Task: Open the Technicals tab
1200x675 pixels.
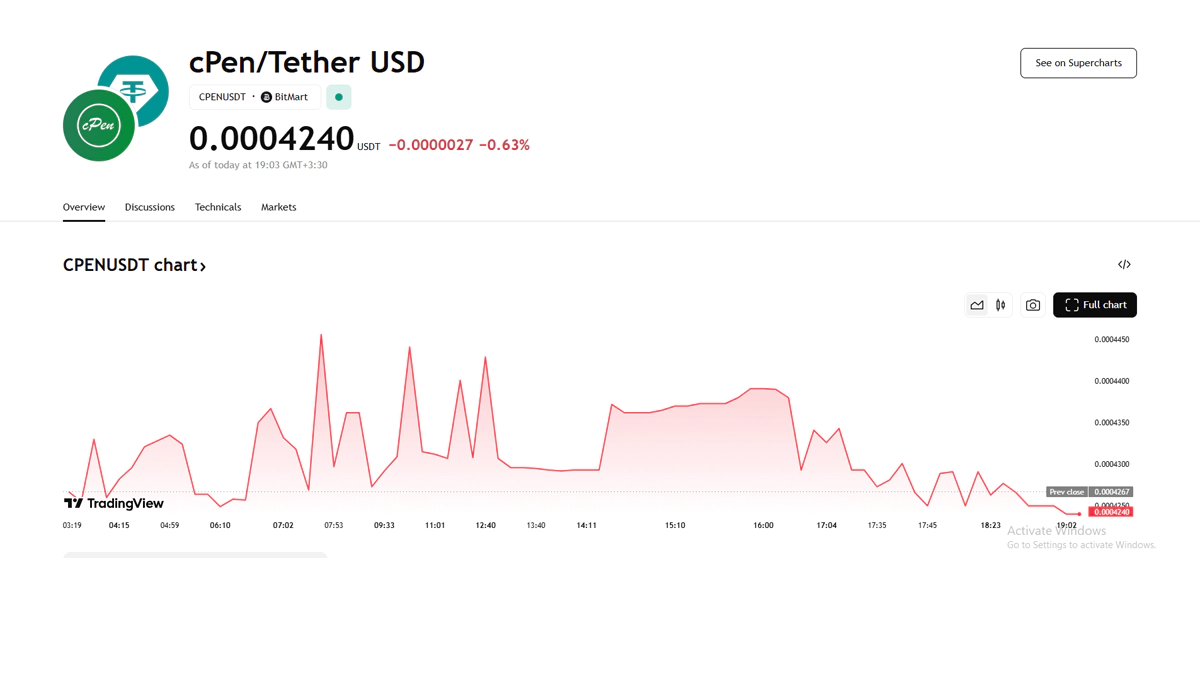Action: [218, 207]
